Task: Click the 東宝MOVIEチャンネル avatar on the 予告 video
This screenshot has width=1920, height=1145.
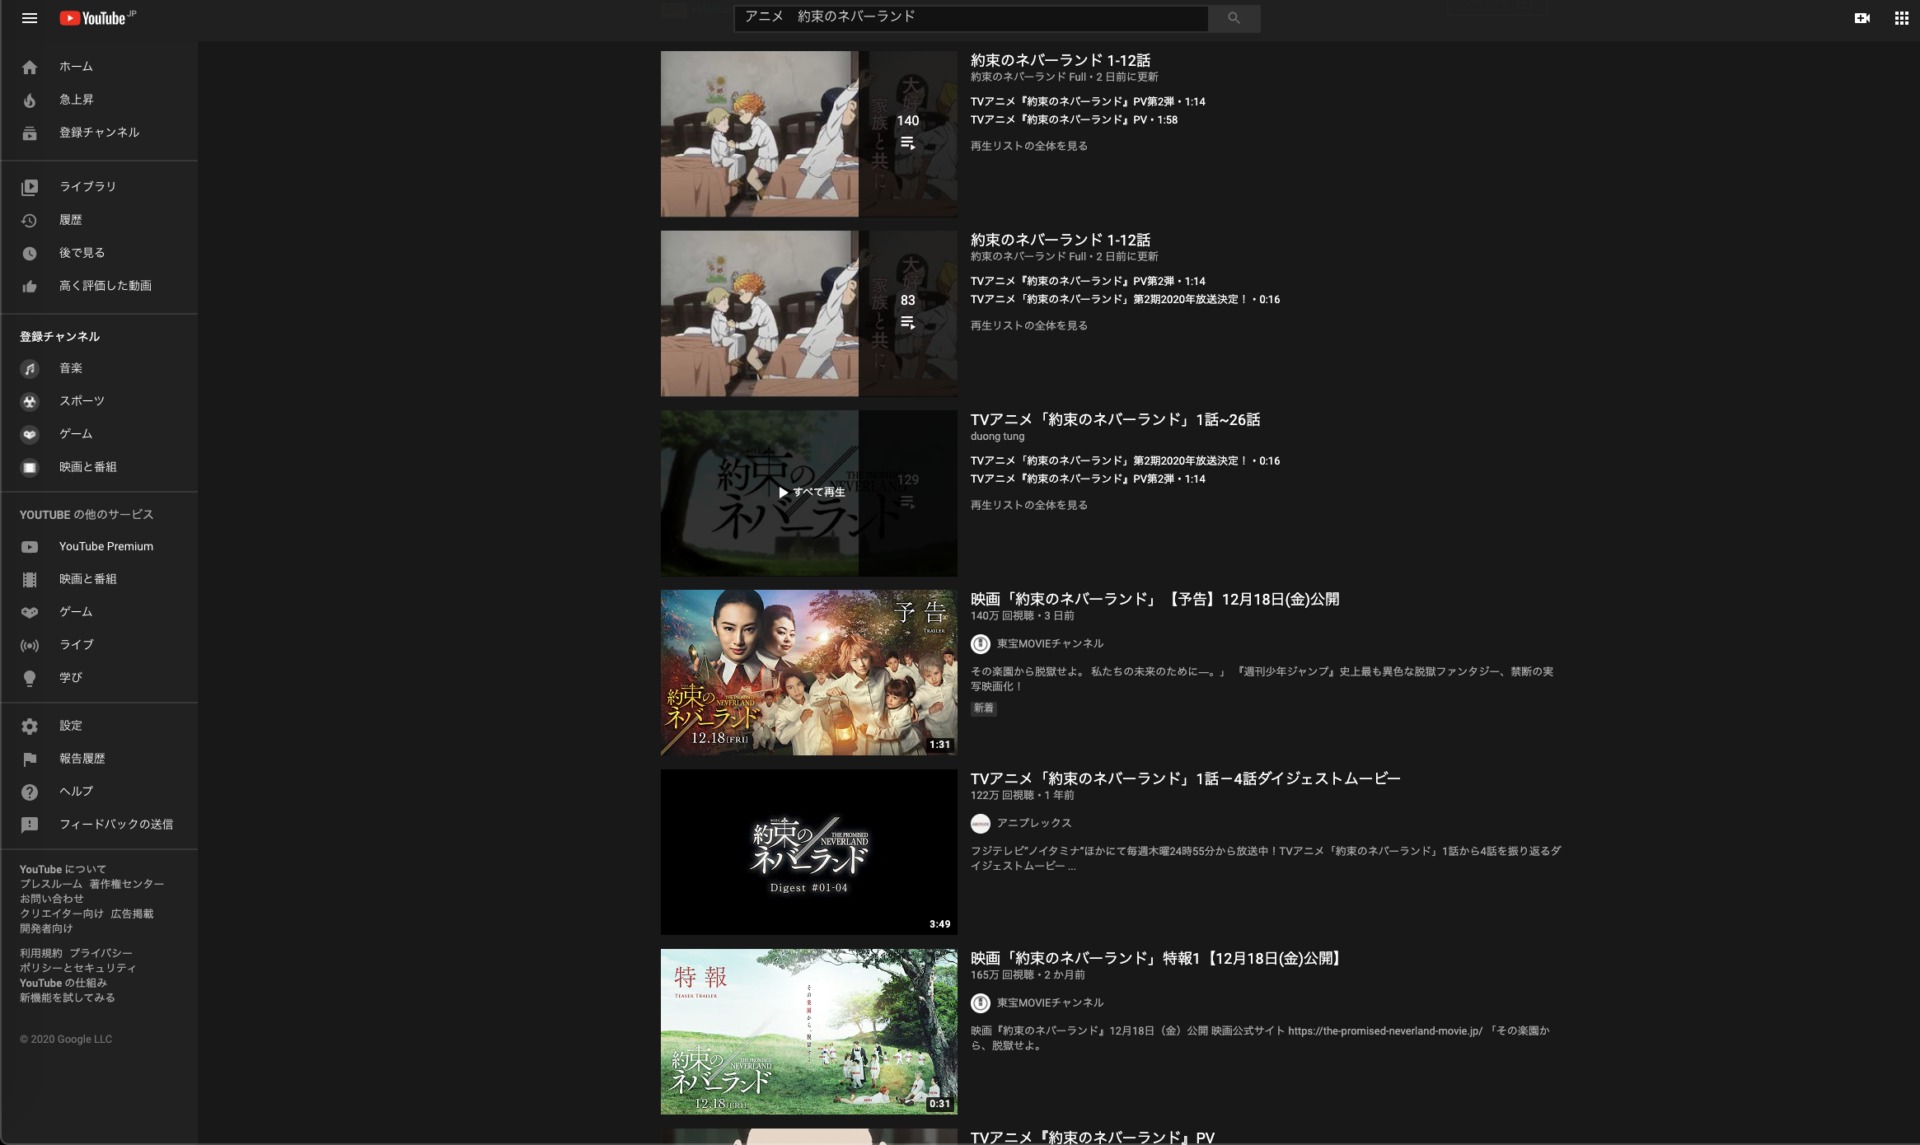Action: [980, 644]
